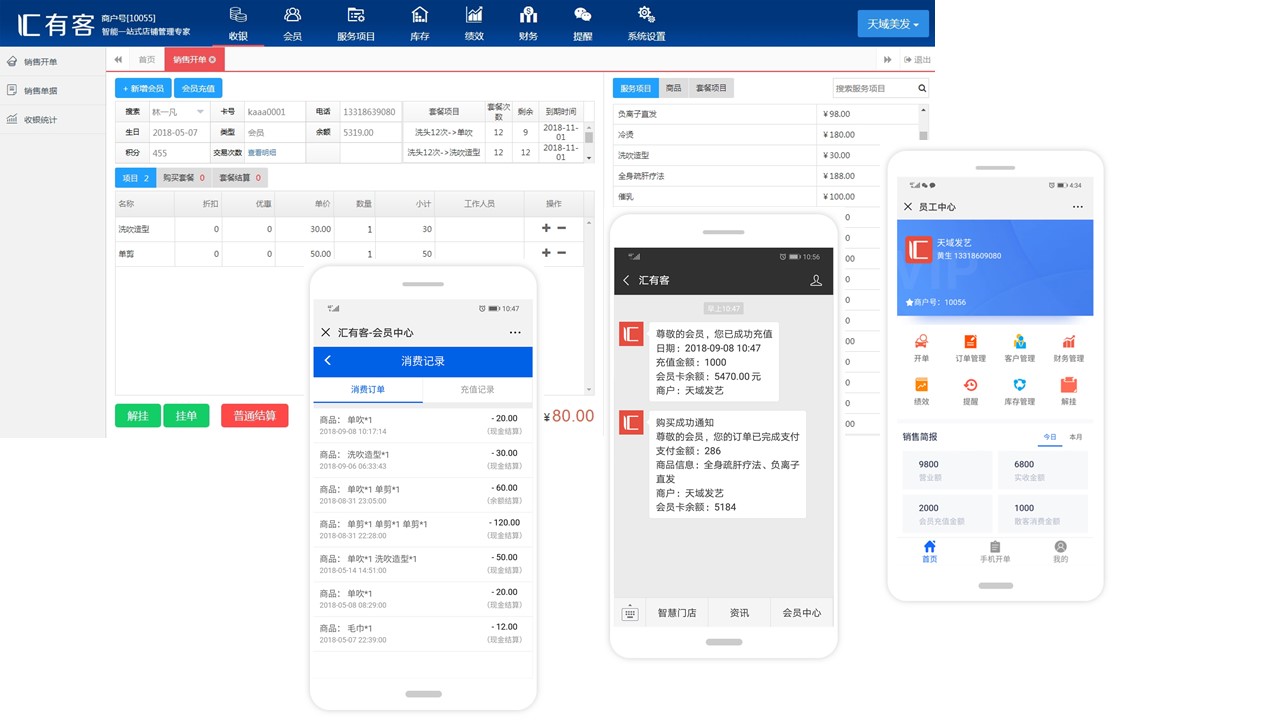Image resolution: width=1280 pixels, height=720 pixels.
Task: Open the 会员 members icon in top nav
Action: pyautogui.click(x=292, y=15)
